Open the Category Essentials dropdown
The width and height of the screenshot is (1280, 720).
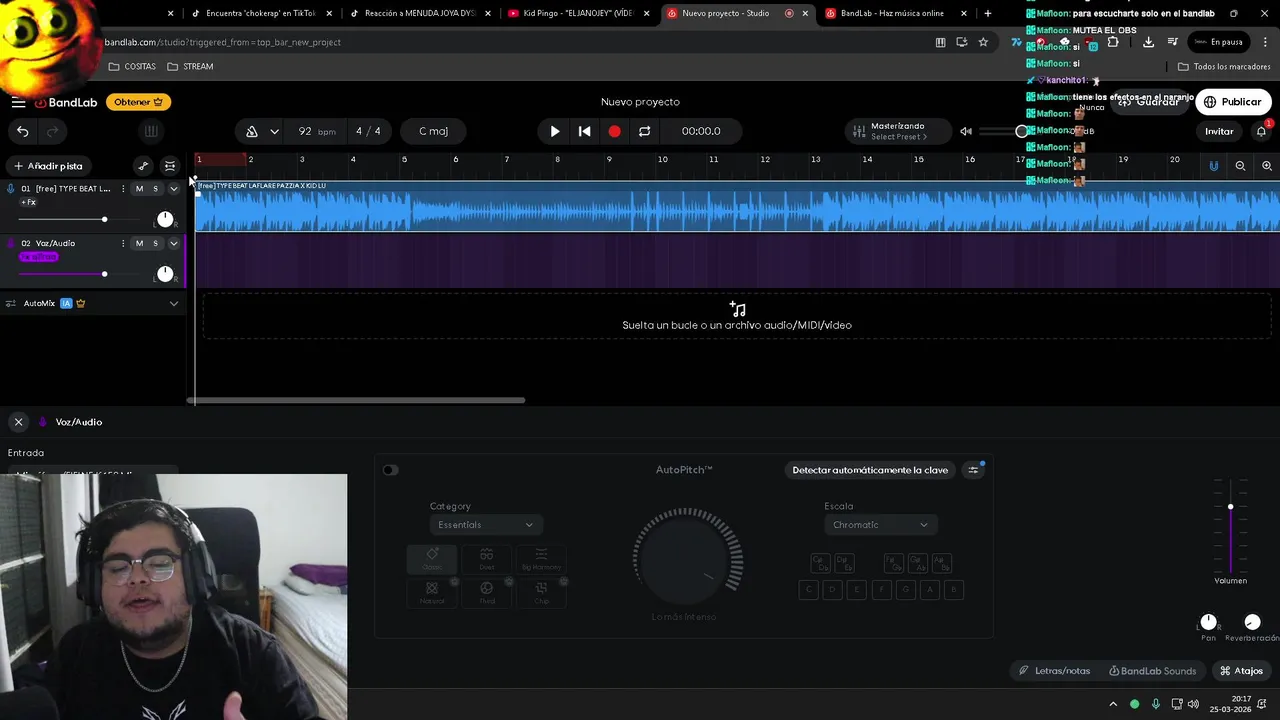(485, 525)
